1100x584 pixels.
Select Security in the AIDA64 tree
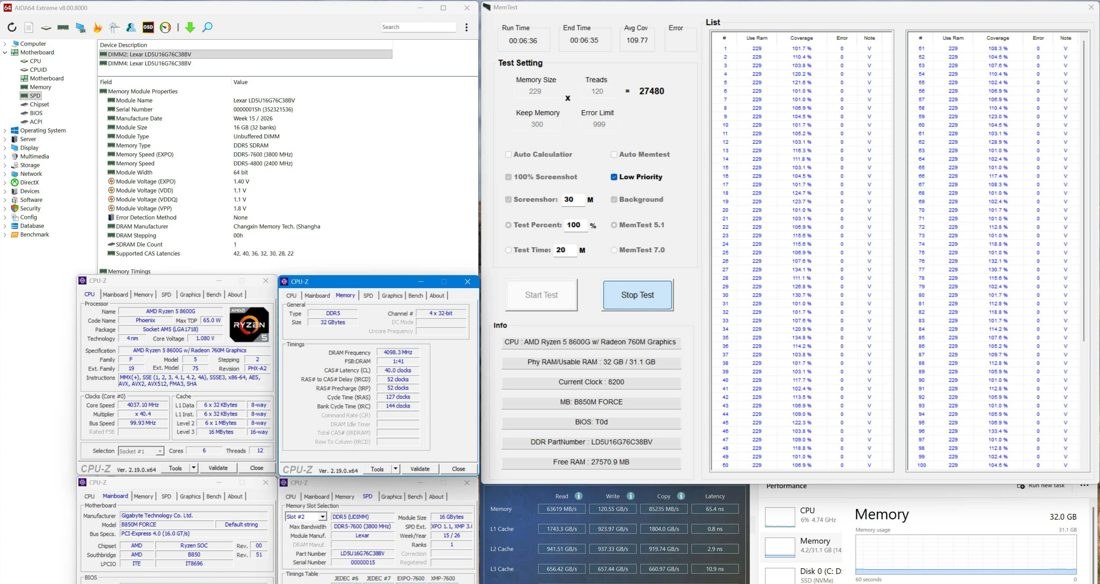pyautogui.click(x=30, y=208)
